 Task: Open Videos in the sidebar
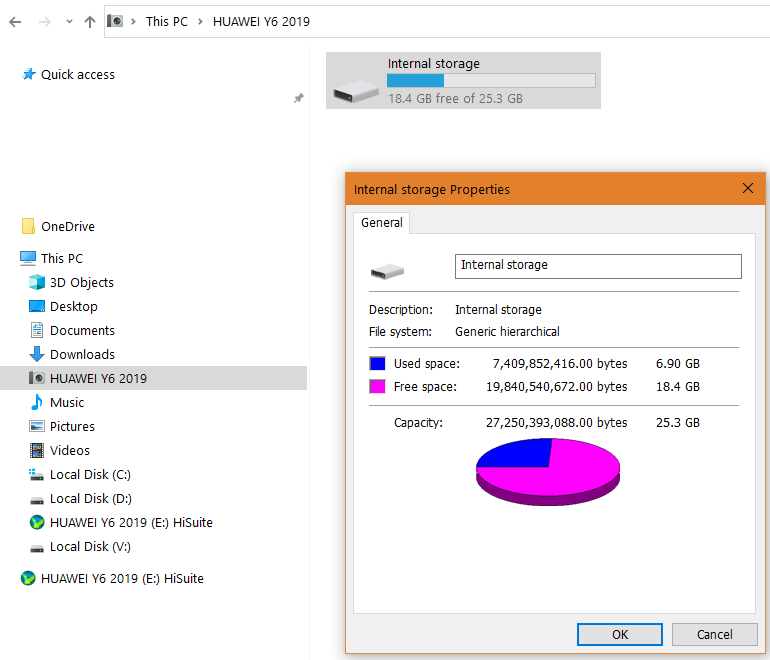(x=70, y=450)
